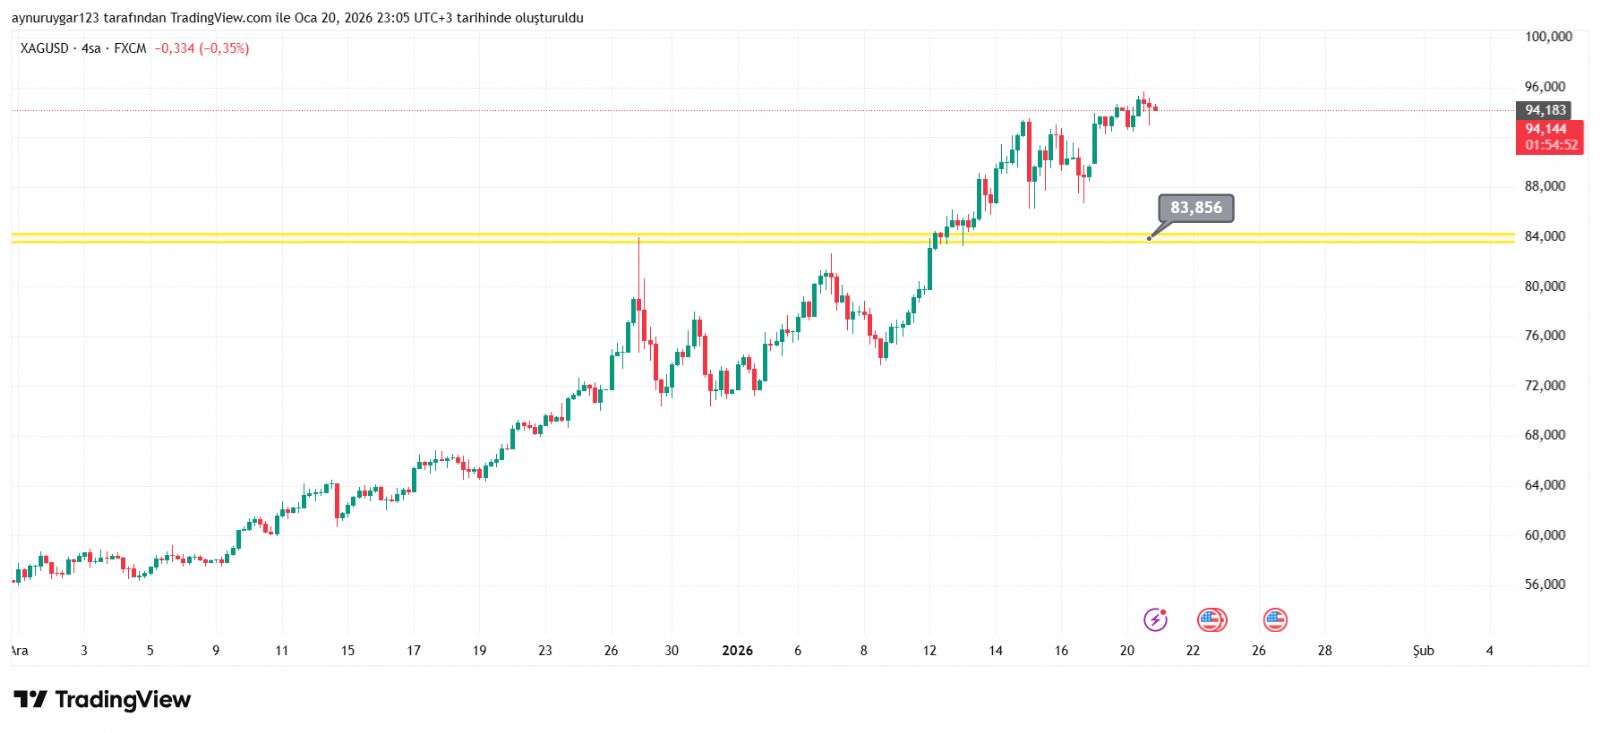Click the gray 94,183 price label
The height and width of the screenshot is (733, 1600).
(x=1545, y=110)
